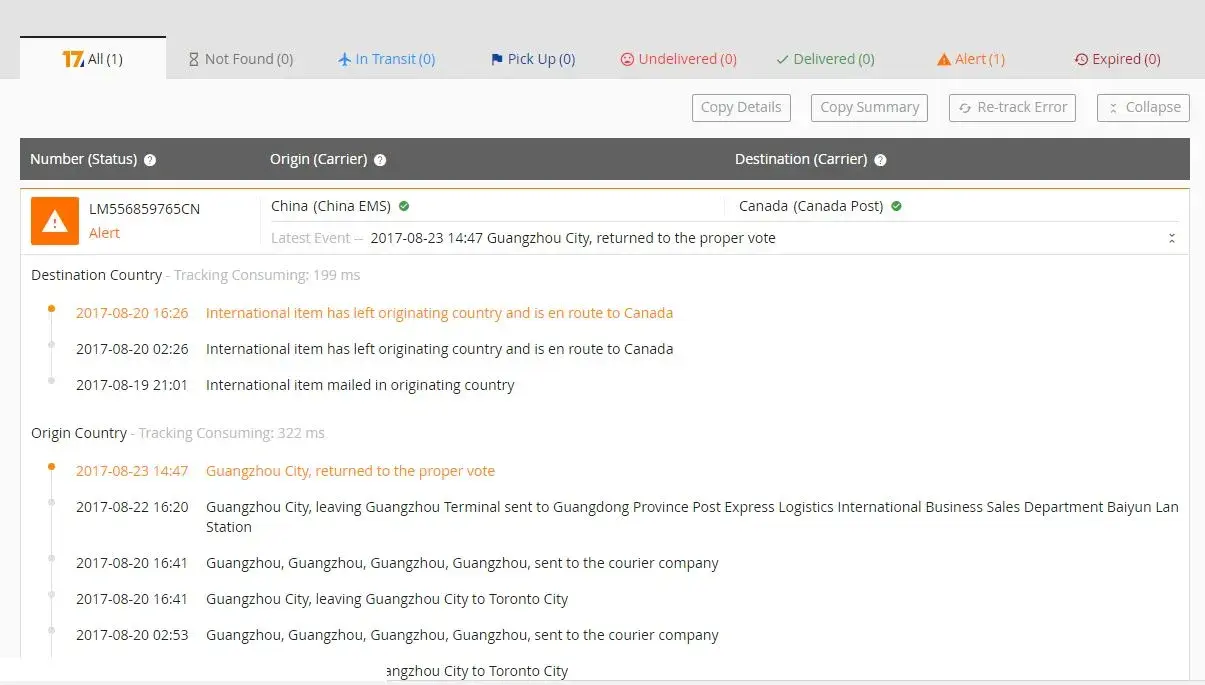Collapse the latest event details chevron
The height and width of the screenshot is (685, 1205).
tap(1171, 238)
